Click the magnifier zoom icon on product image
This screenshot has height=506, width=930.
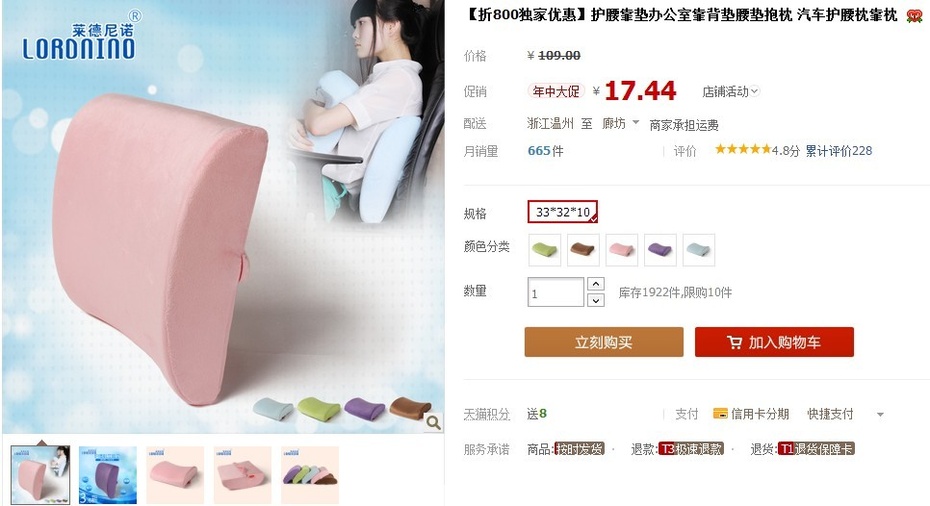434,422
